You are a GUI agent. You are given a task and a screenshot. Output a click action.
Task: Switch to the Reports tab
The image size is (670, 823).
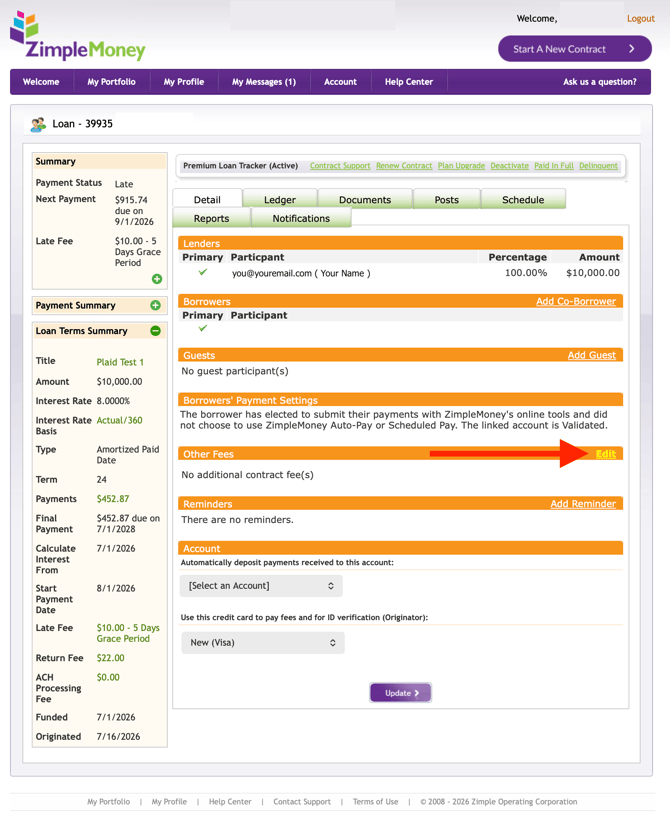(211, 218)
